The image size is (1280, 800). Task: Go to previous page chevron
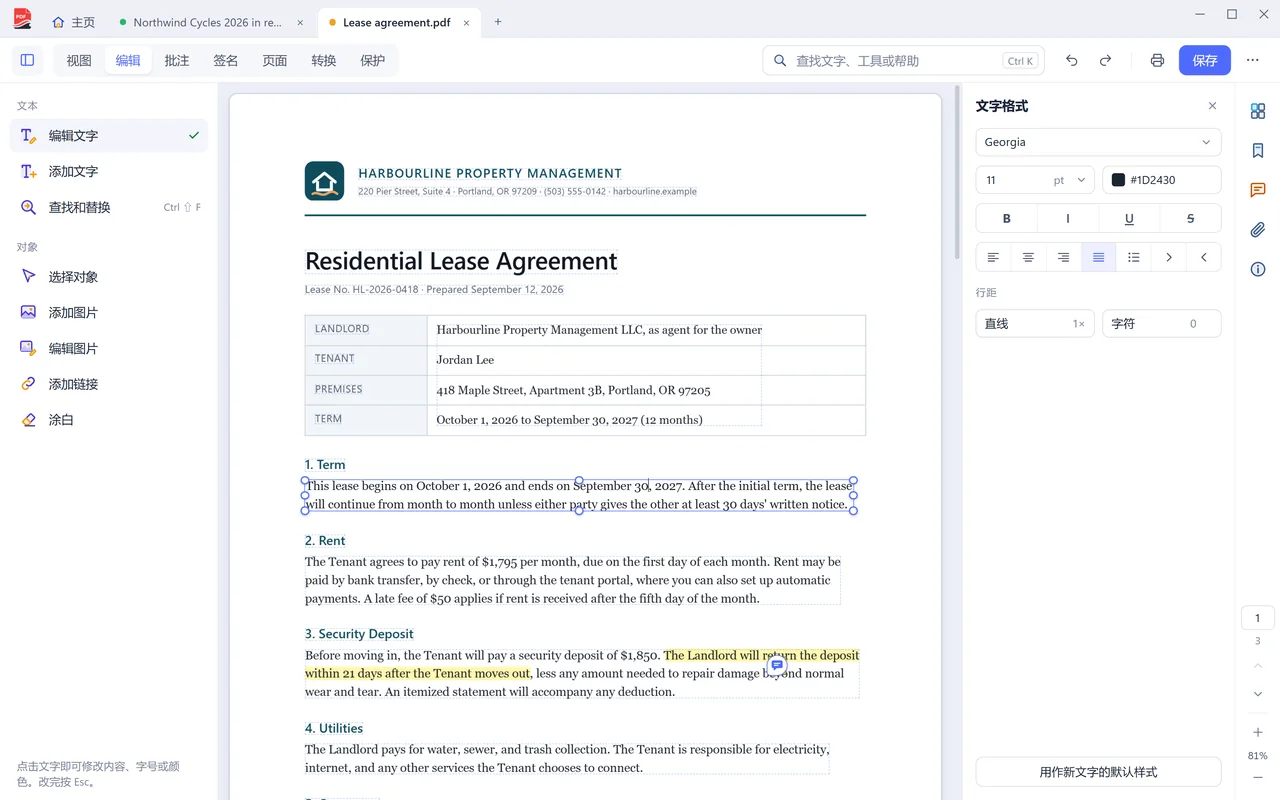point(1258,666)
